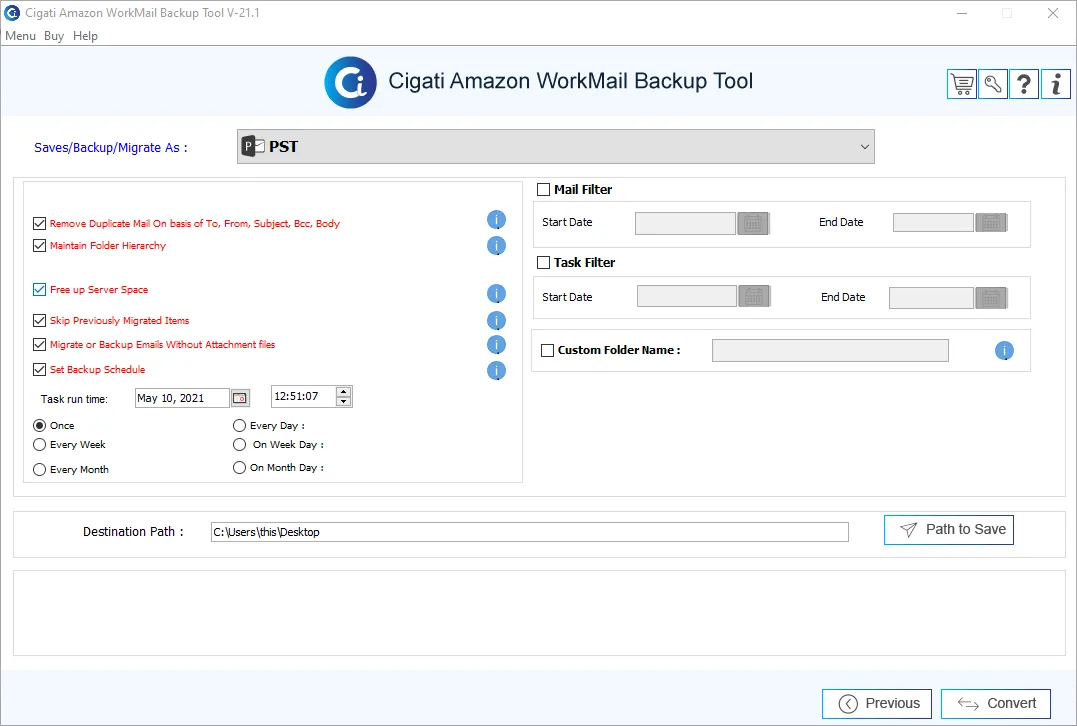This screenshot has height=726, width=1077.
Task: Open the Menu menu
Action: point(20,36)
